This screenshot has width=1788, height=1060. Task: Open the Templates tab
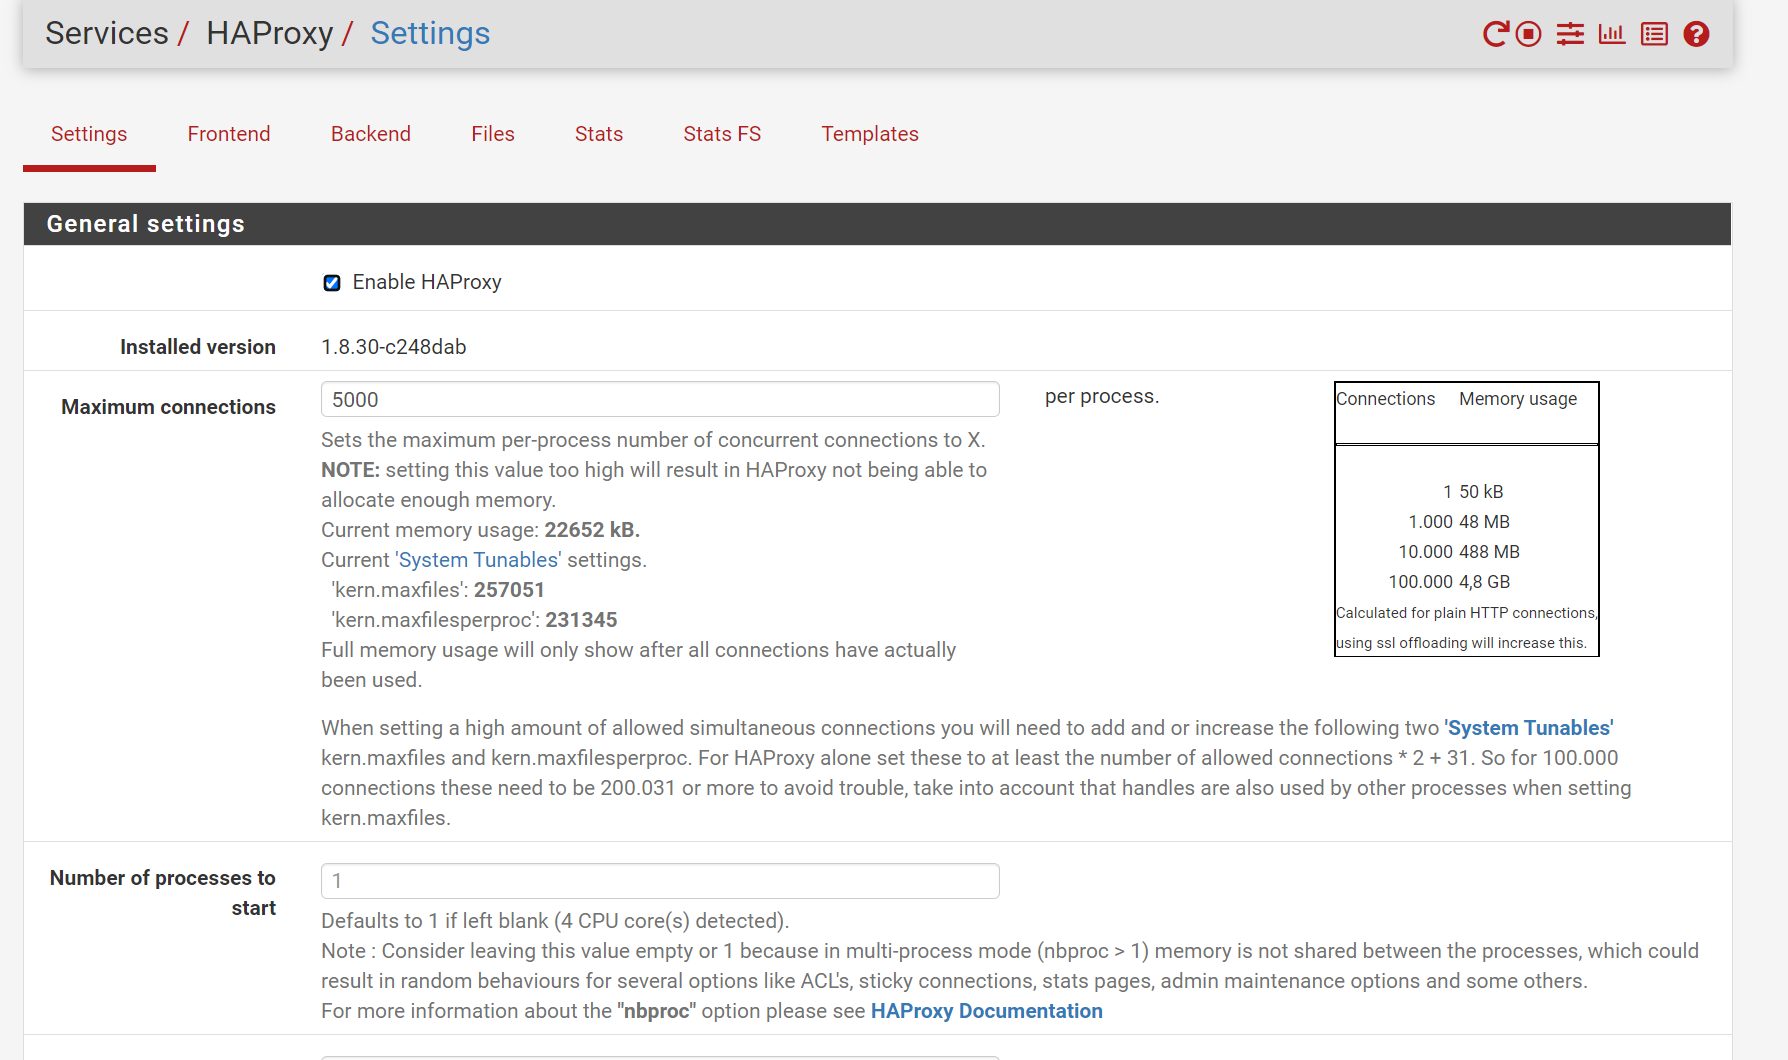(x=870, y=134)
